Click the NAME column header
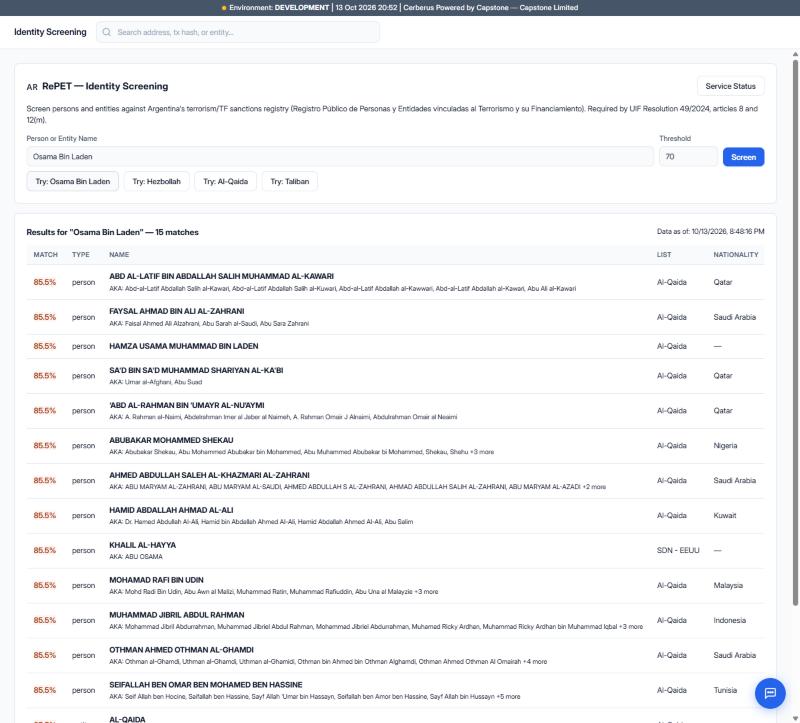 (x=119, y=255)
